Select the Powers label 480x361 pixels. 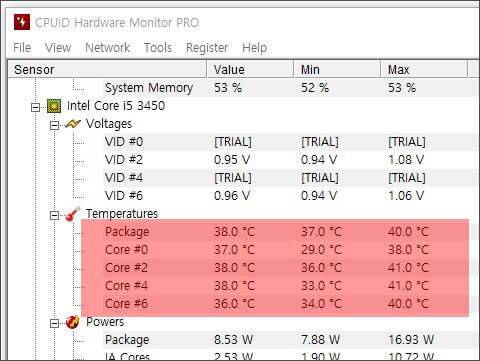tap(105, 322)
